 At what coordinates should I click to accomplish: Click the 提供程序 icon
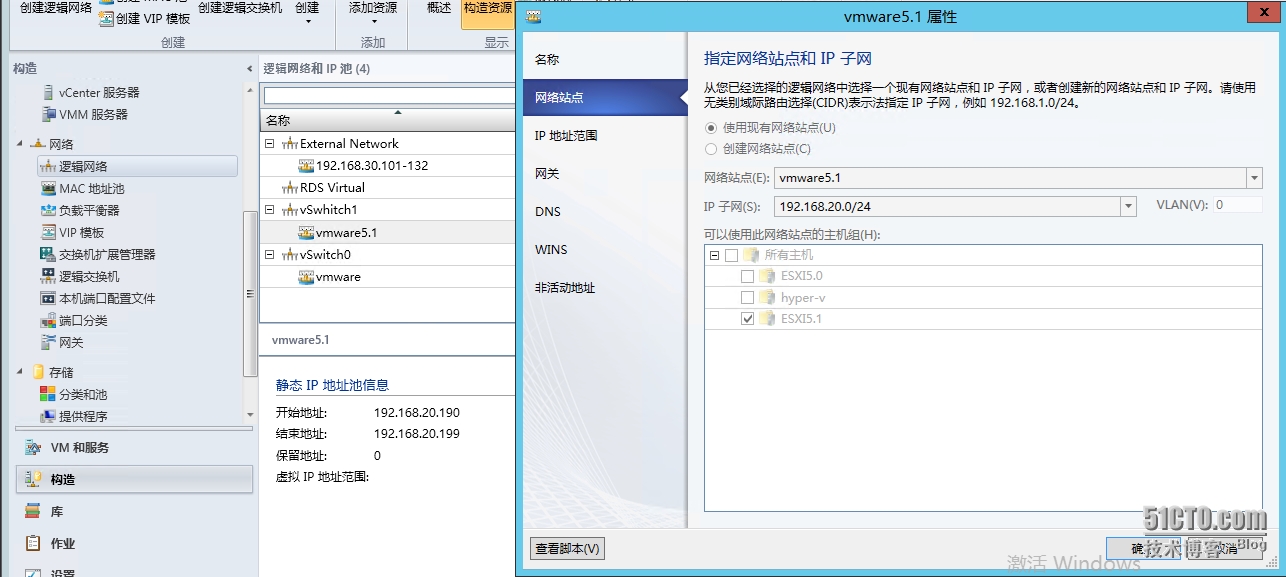click(x=48, y=416)
